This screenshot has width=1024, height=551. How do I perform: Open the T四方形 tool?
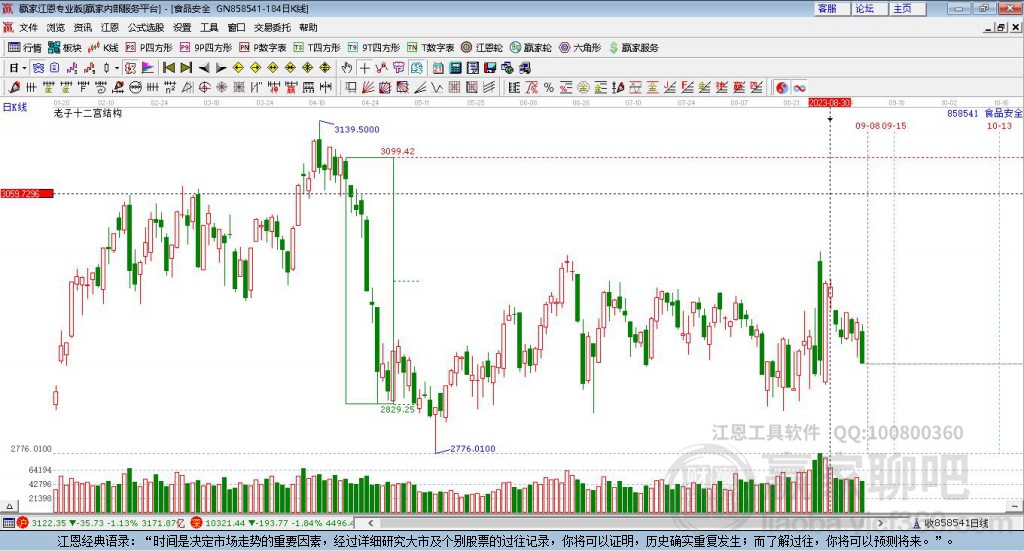tap(317, 48)
